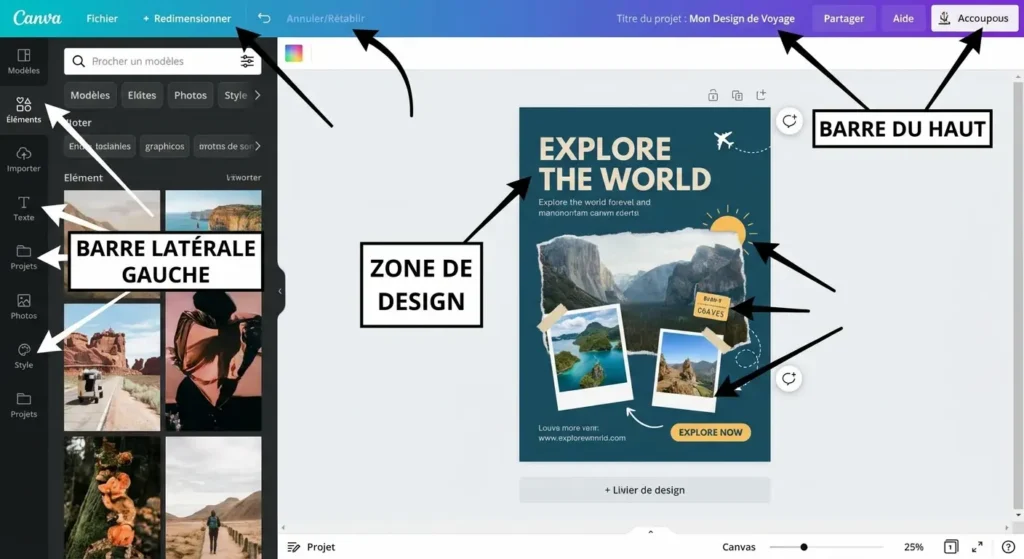The height and width of the screenshot is (559, 1024).
Task: Expand the pages panel up chevron
Action: tap(650, 532)
